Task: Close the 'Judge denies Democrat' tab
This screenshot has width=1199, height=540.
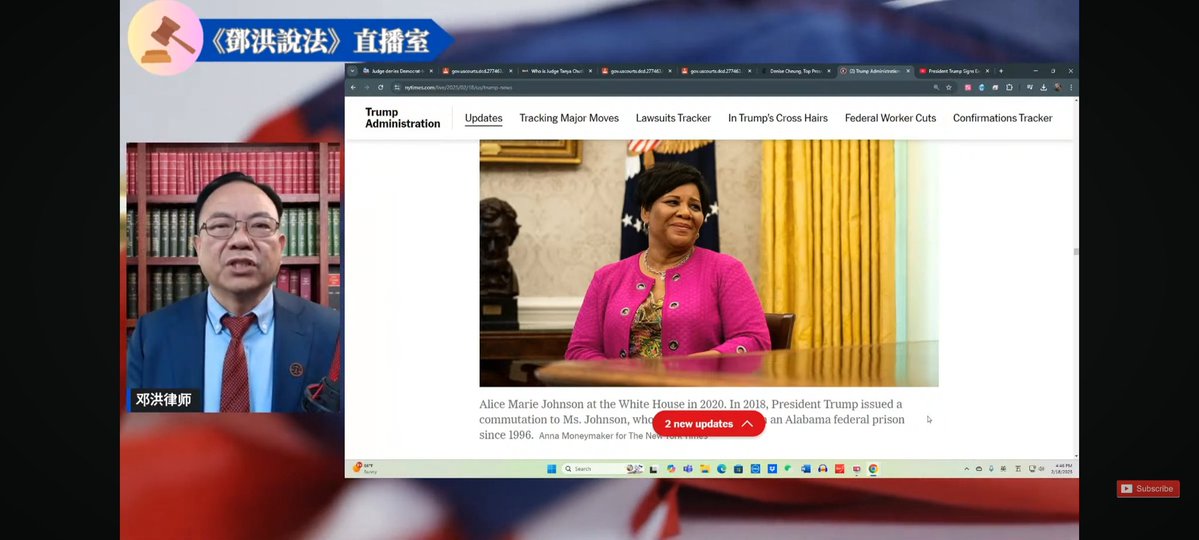Action: pos(431,71)
